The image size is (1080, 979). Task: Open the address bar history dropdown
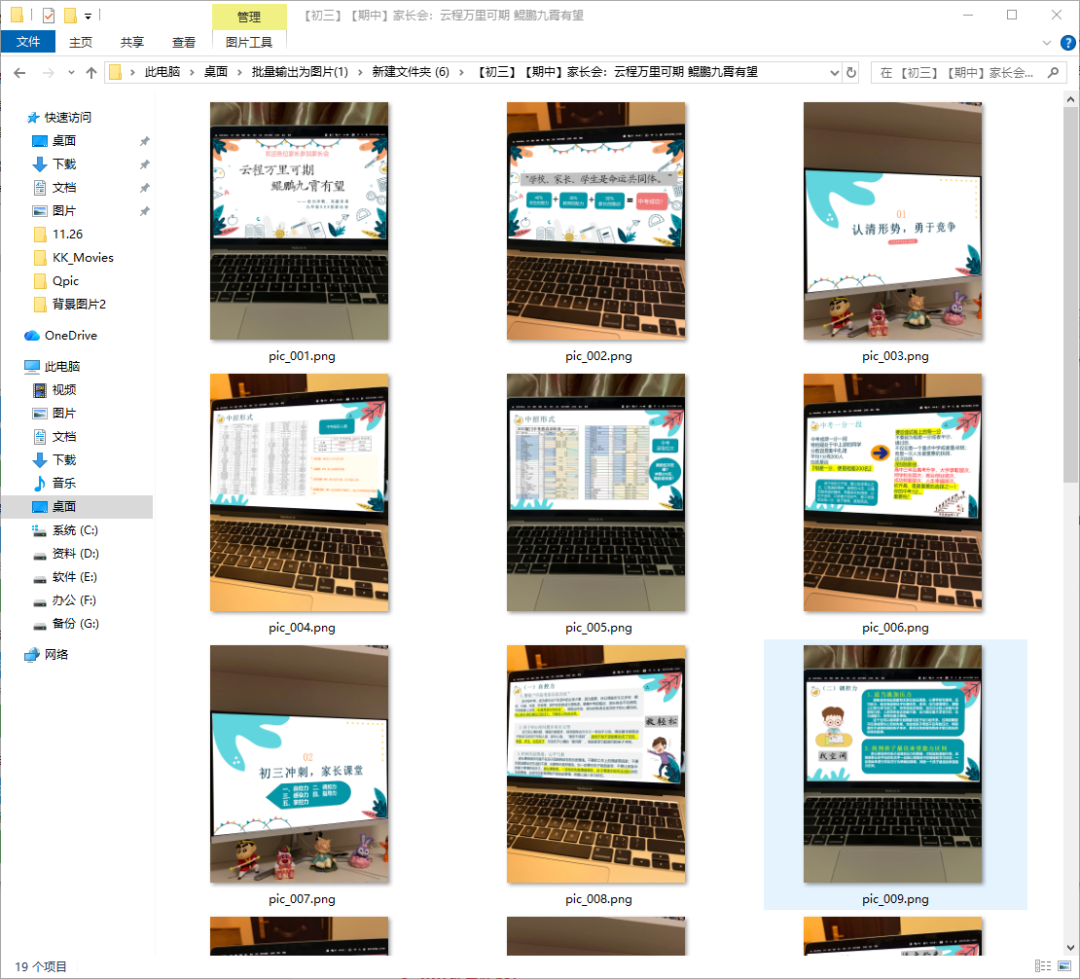pos(834,73)
